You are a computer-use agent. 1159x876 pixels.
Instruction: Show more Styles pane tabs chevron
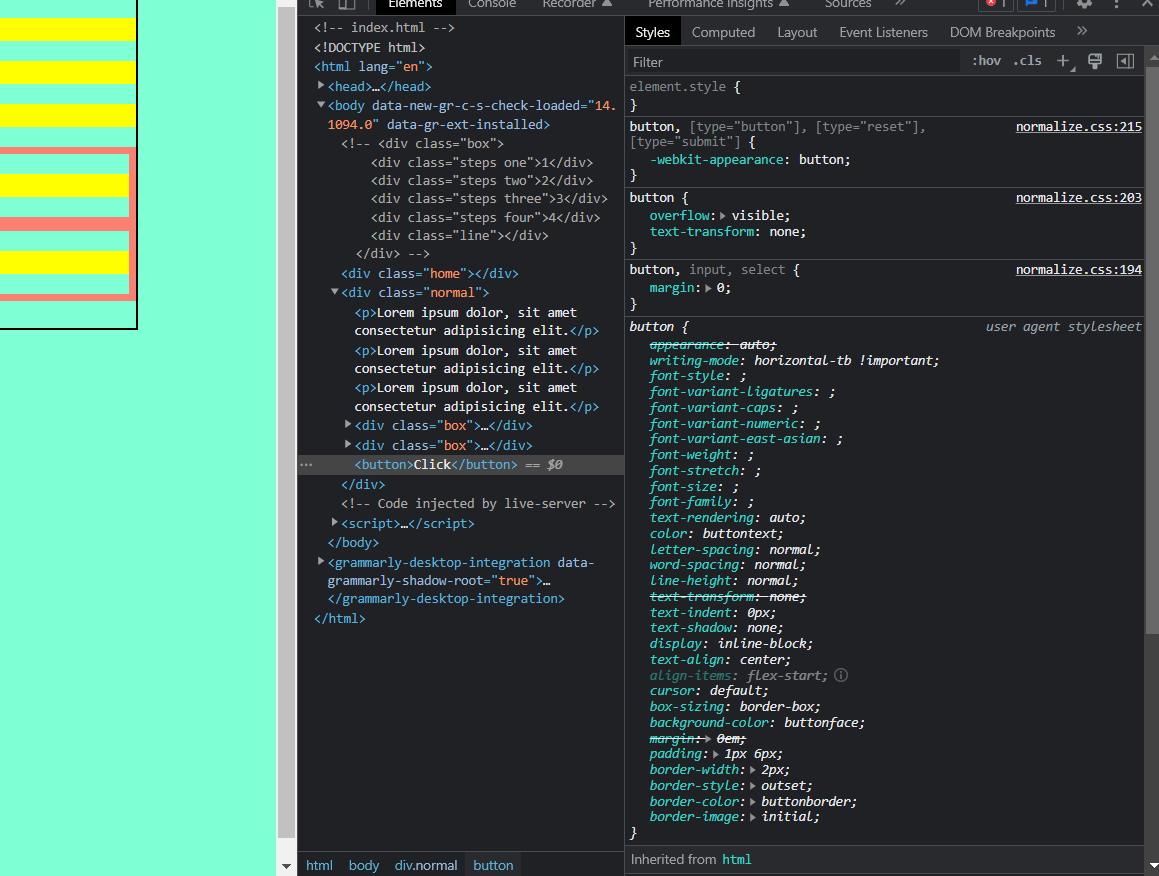point(1082,32)
